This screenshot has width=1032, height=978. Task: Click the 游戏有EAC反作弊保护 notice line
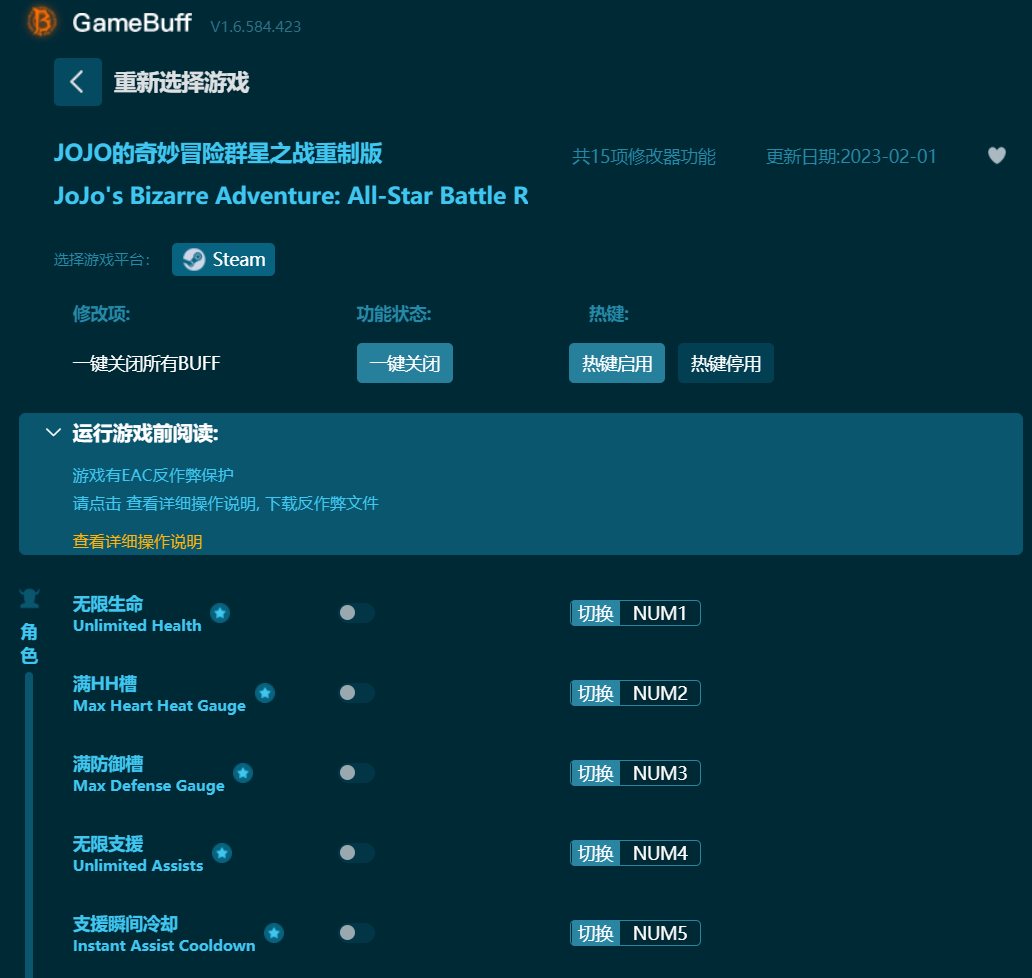tap(153, 475)
